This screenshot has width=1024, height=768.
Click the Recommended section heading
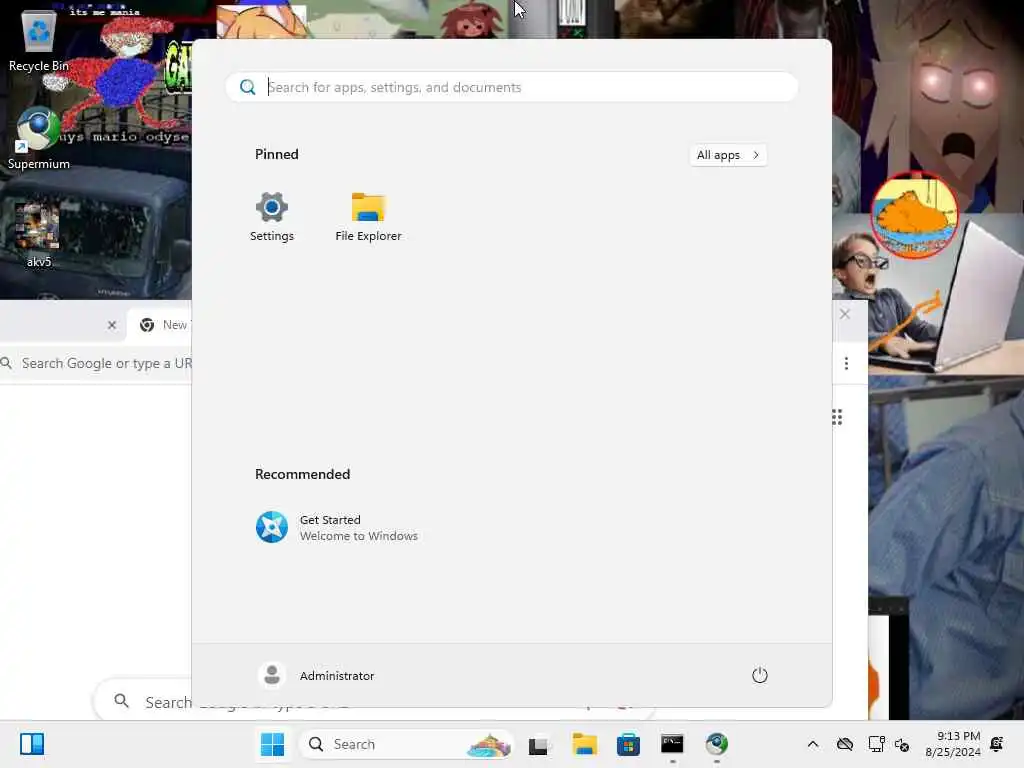coord(302,474)
